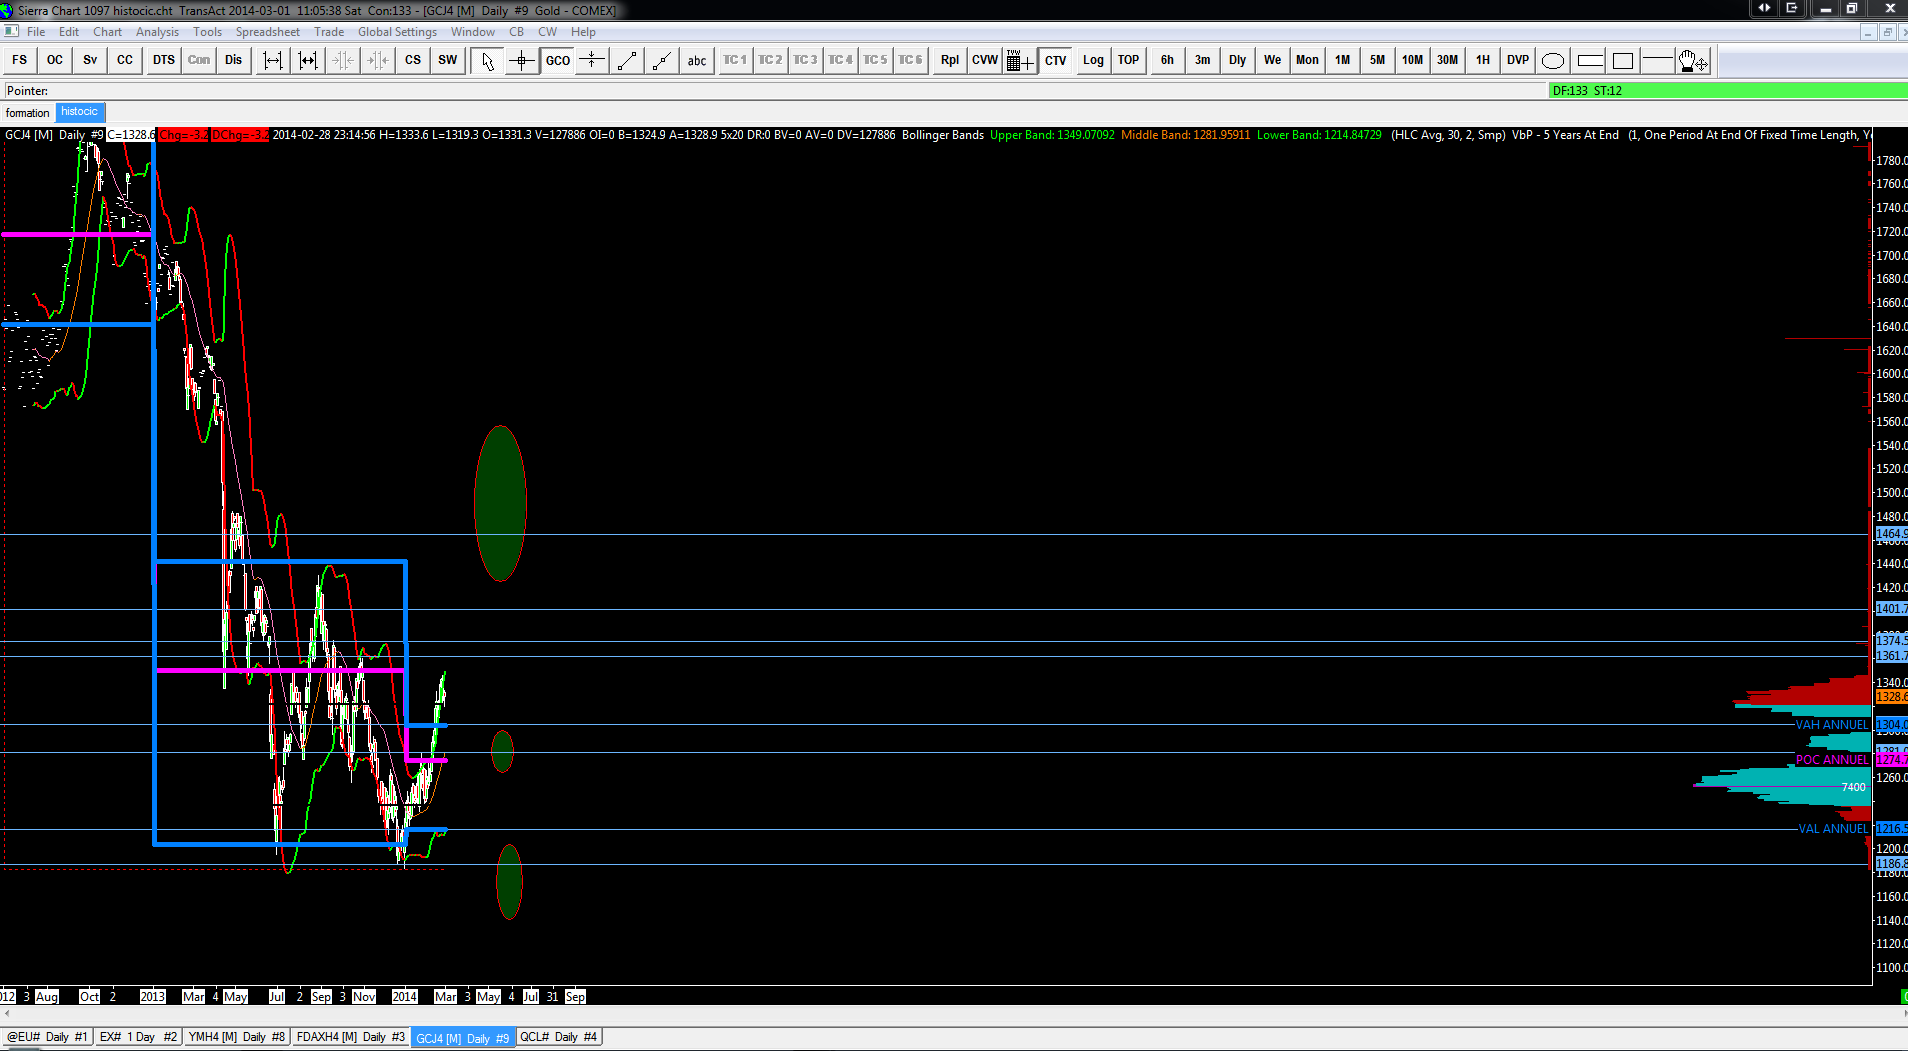Select the pointer arrow tool
The height and width of the screenshot is (1051, 1908).
[x=487, y=60]
